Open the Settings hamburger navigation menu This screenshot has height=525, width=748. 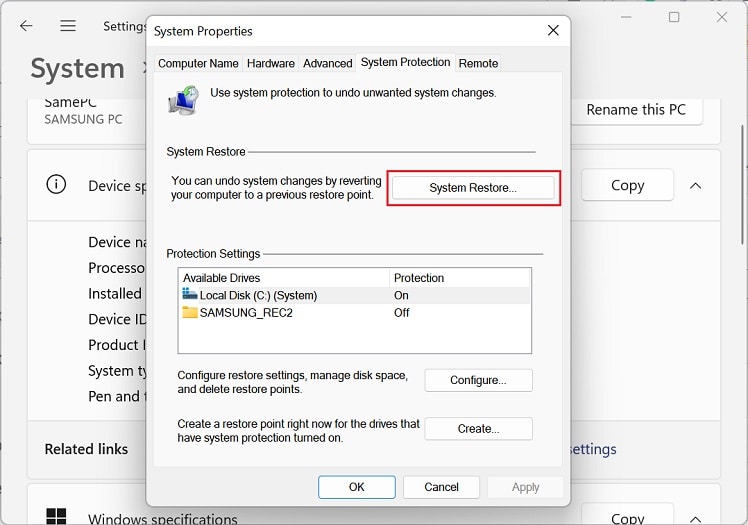tap(68, 26)
